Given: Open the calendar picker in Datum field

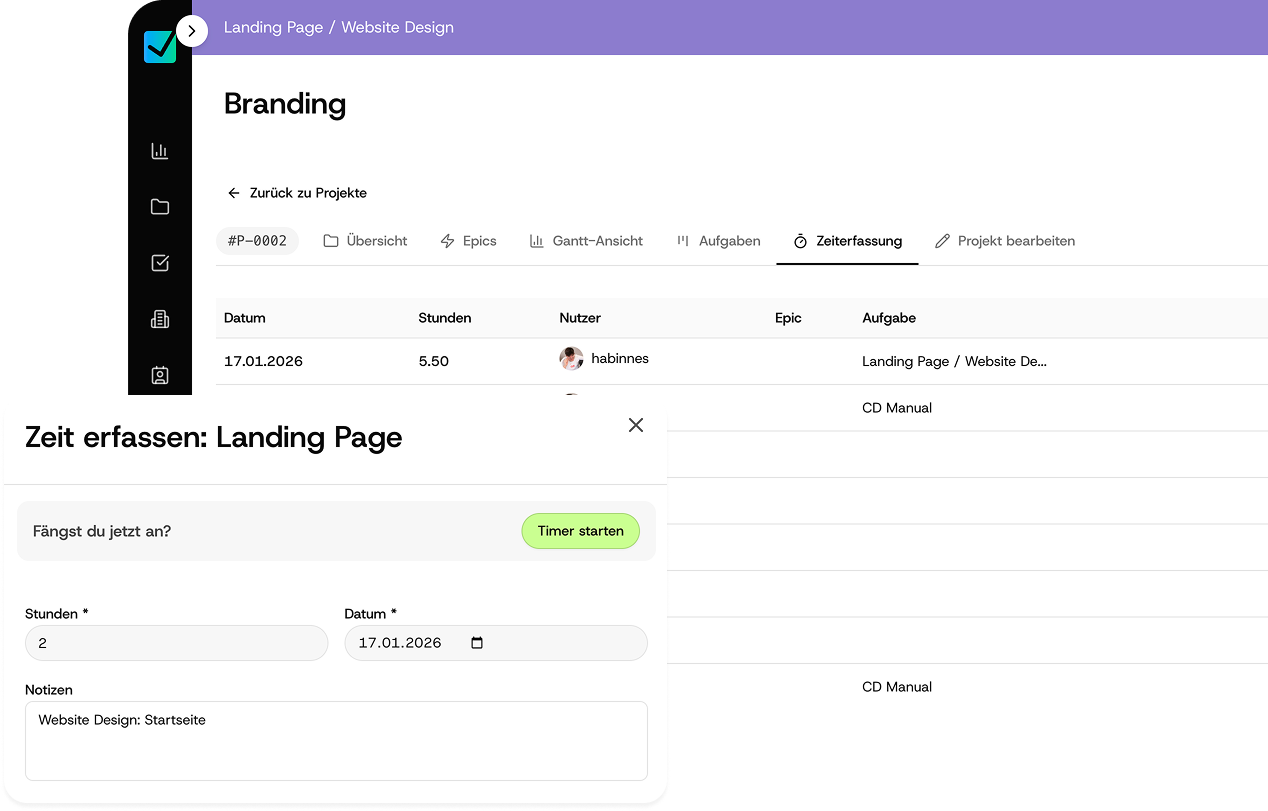Looking at the screenshot, I should (x=477, y=643).
